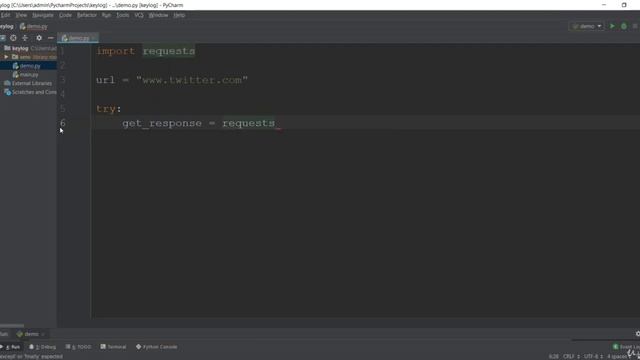Viewport: 640px width, 360px height.
Task: Open the VCS menu
Action: coord(139,15)
